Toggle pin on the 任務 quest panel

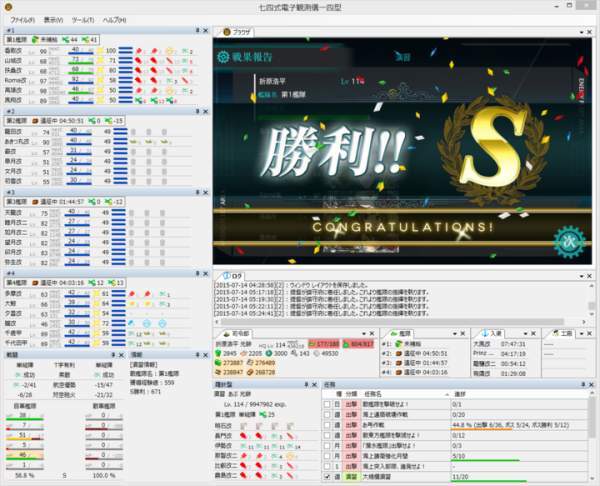[583, 384]
